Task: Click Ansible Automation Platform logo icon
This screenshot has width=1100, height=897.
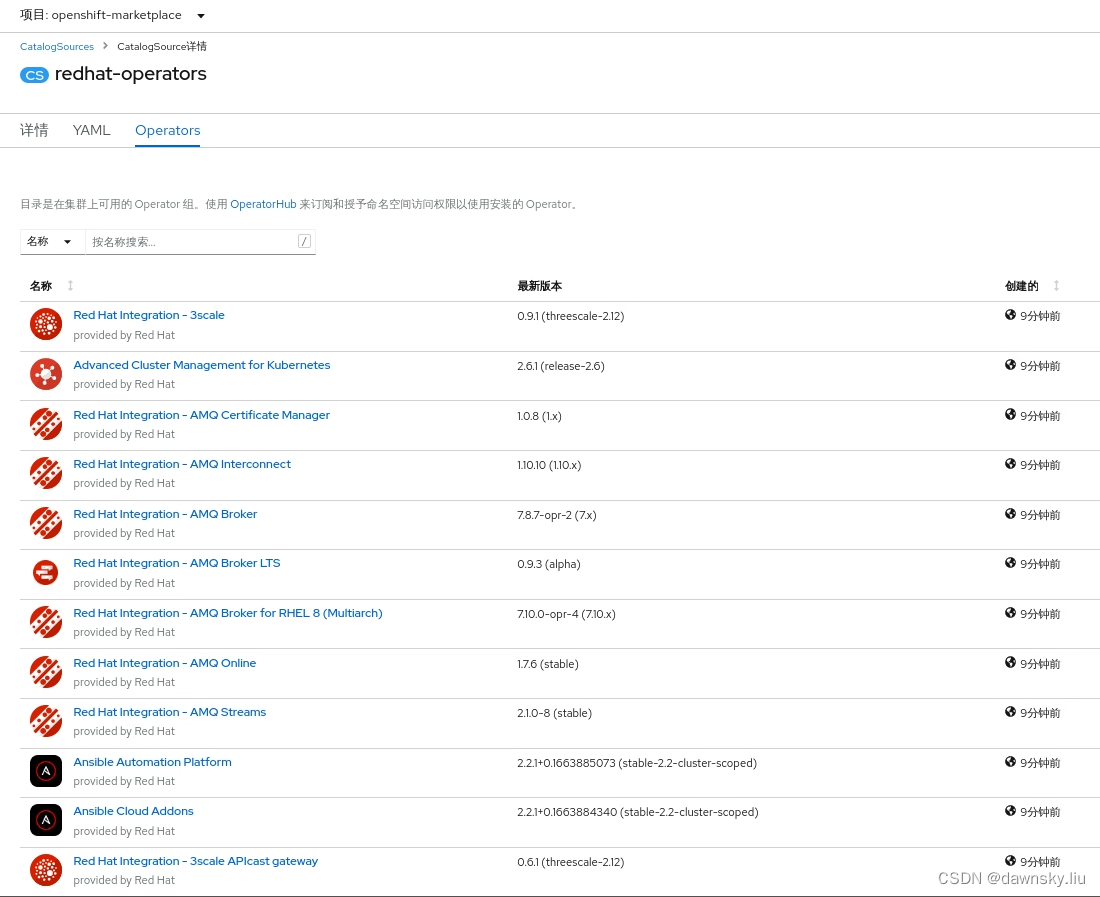Action: (x=46, y=771)
